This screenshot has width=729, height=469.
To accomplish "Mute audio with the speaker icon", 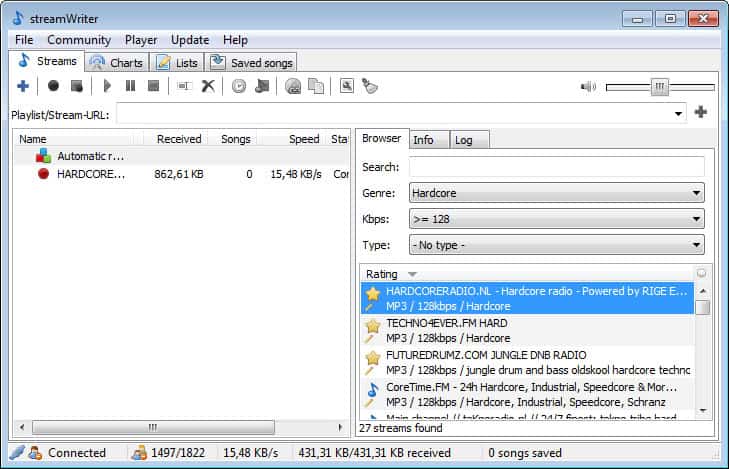I will (x=588, y=86).
